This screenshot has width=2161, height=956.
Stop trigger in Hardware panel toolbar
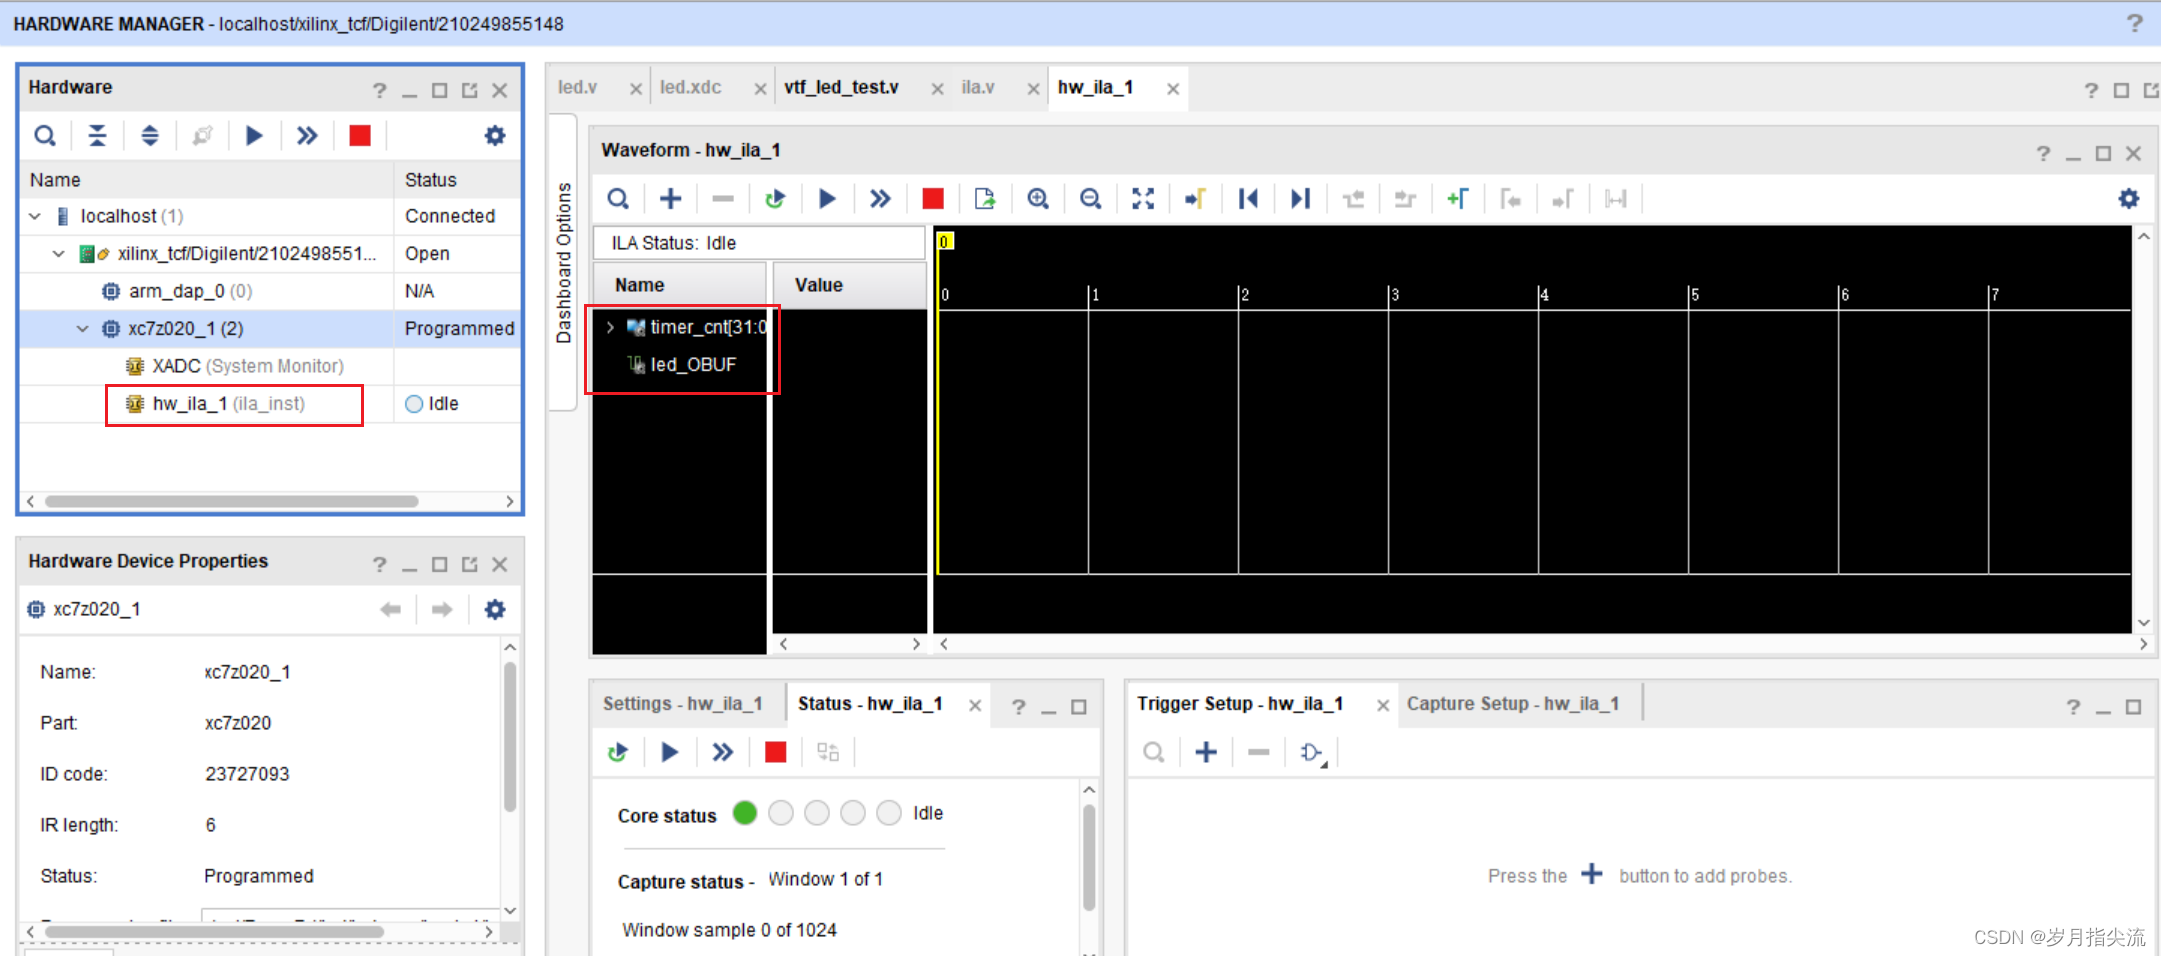click(x=360, y=135)
